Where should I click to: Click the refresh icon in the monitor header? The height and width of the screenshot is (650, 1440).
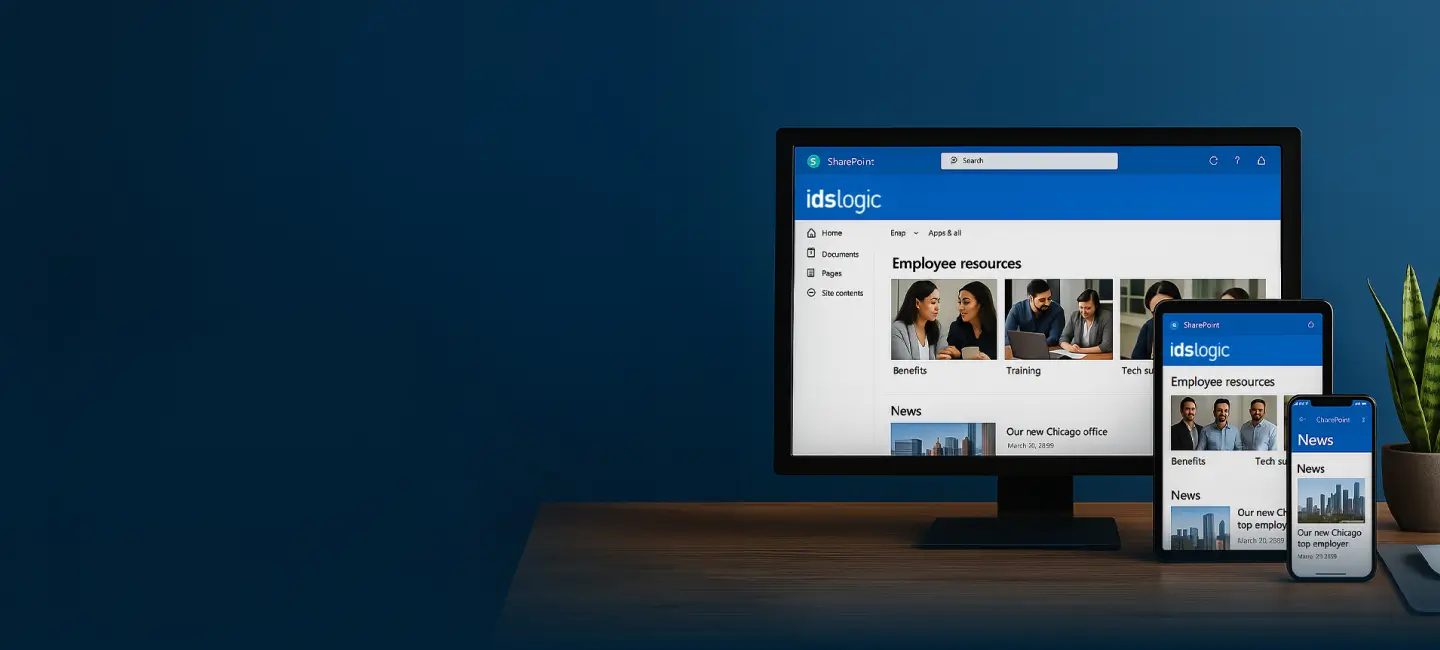point(1214,161)
